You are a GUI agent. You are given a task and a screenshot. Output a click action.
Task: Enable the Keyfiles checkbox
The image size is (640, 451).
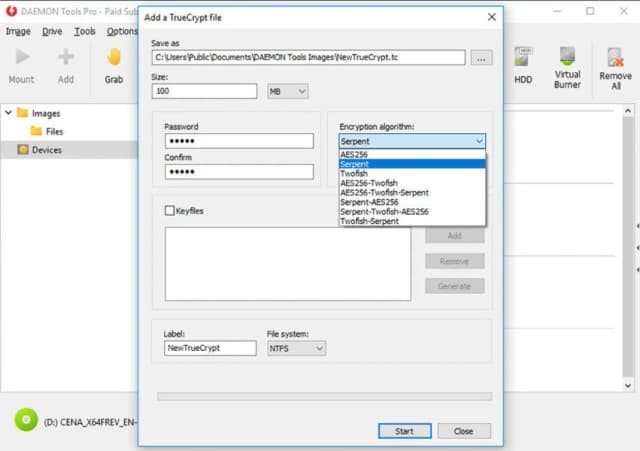[x=169, y=211]
